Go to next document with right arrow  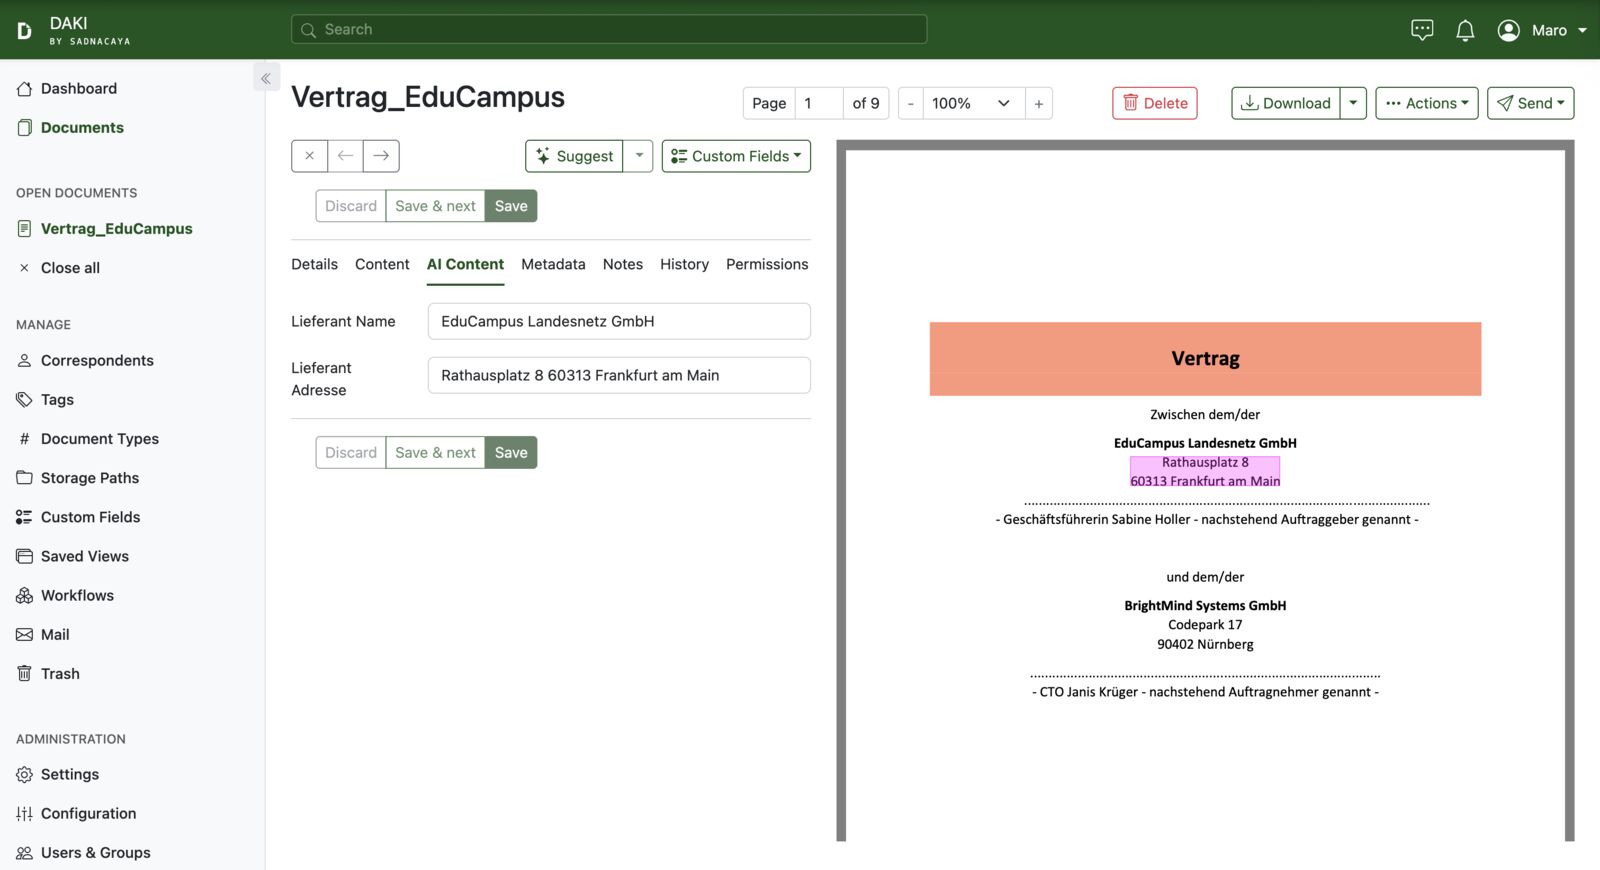click(381, 156)
